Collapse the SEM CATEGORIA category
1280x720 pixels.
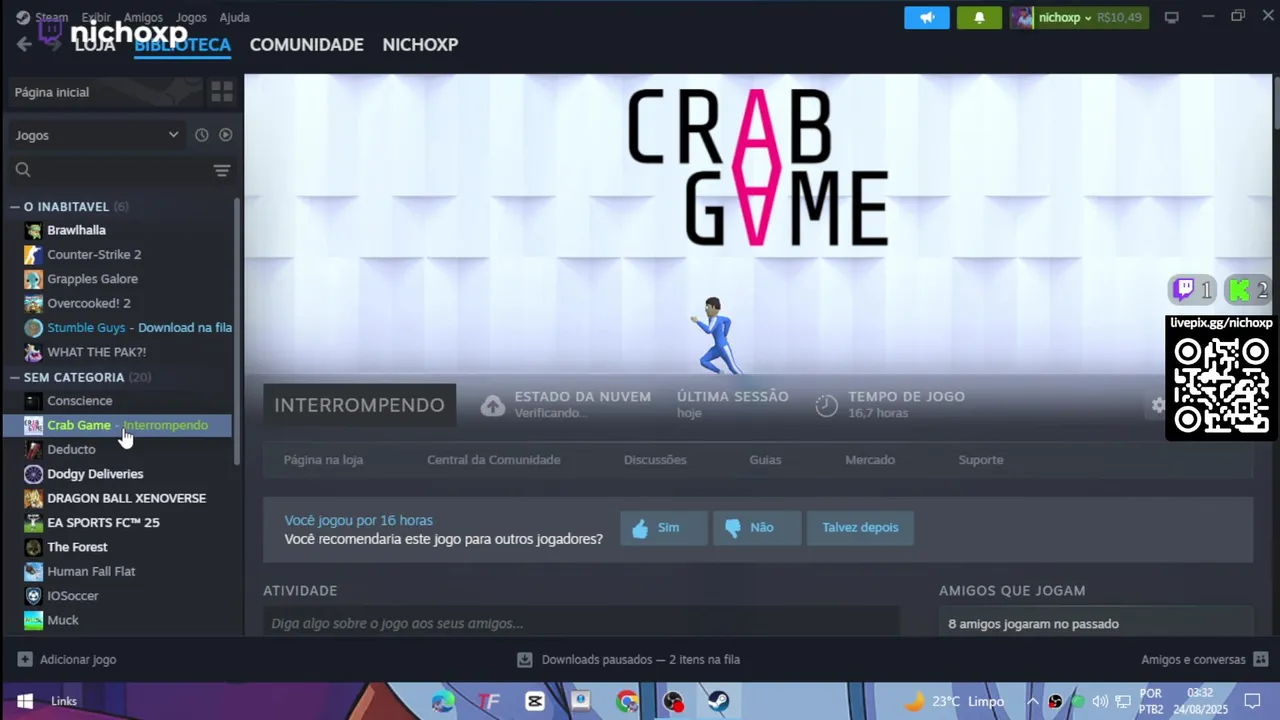pos(15,378)
